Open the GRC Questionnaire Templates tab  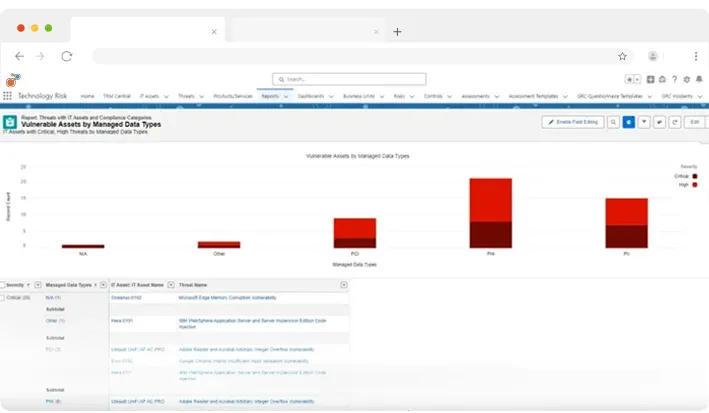tap(610, 96)
